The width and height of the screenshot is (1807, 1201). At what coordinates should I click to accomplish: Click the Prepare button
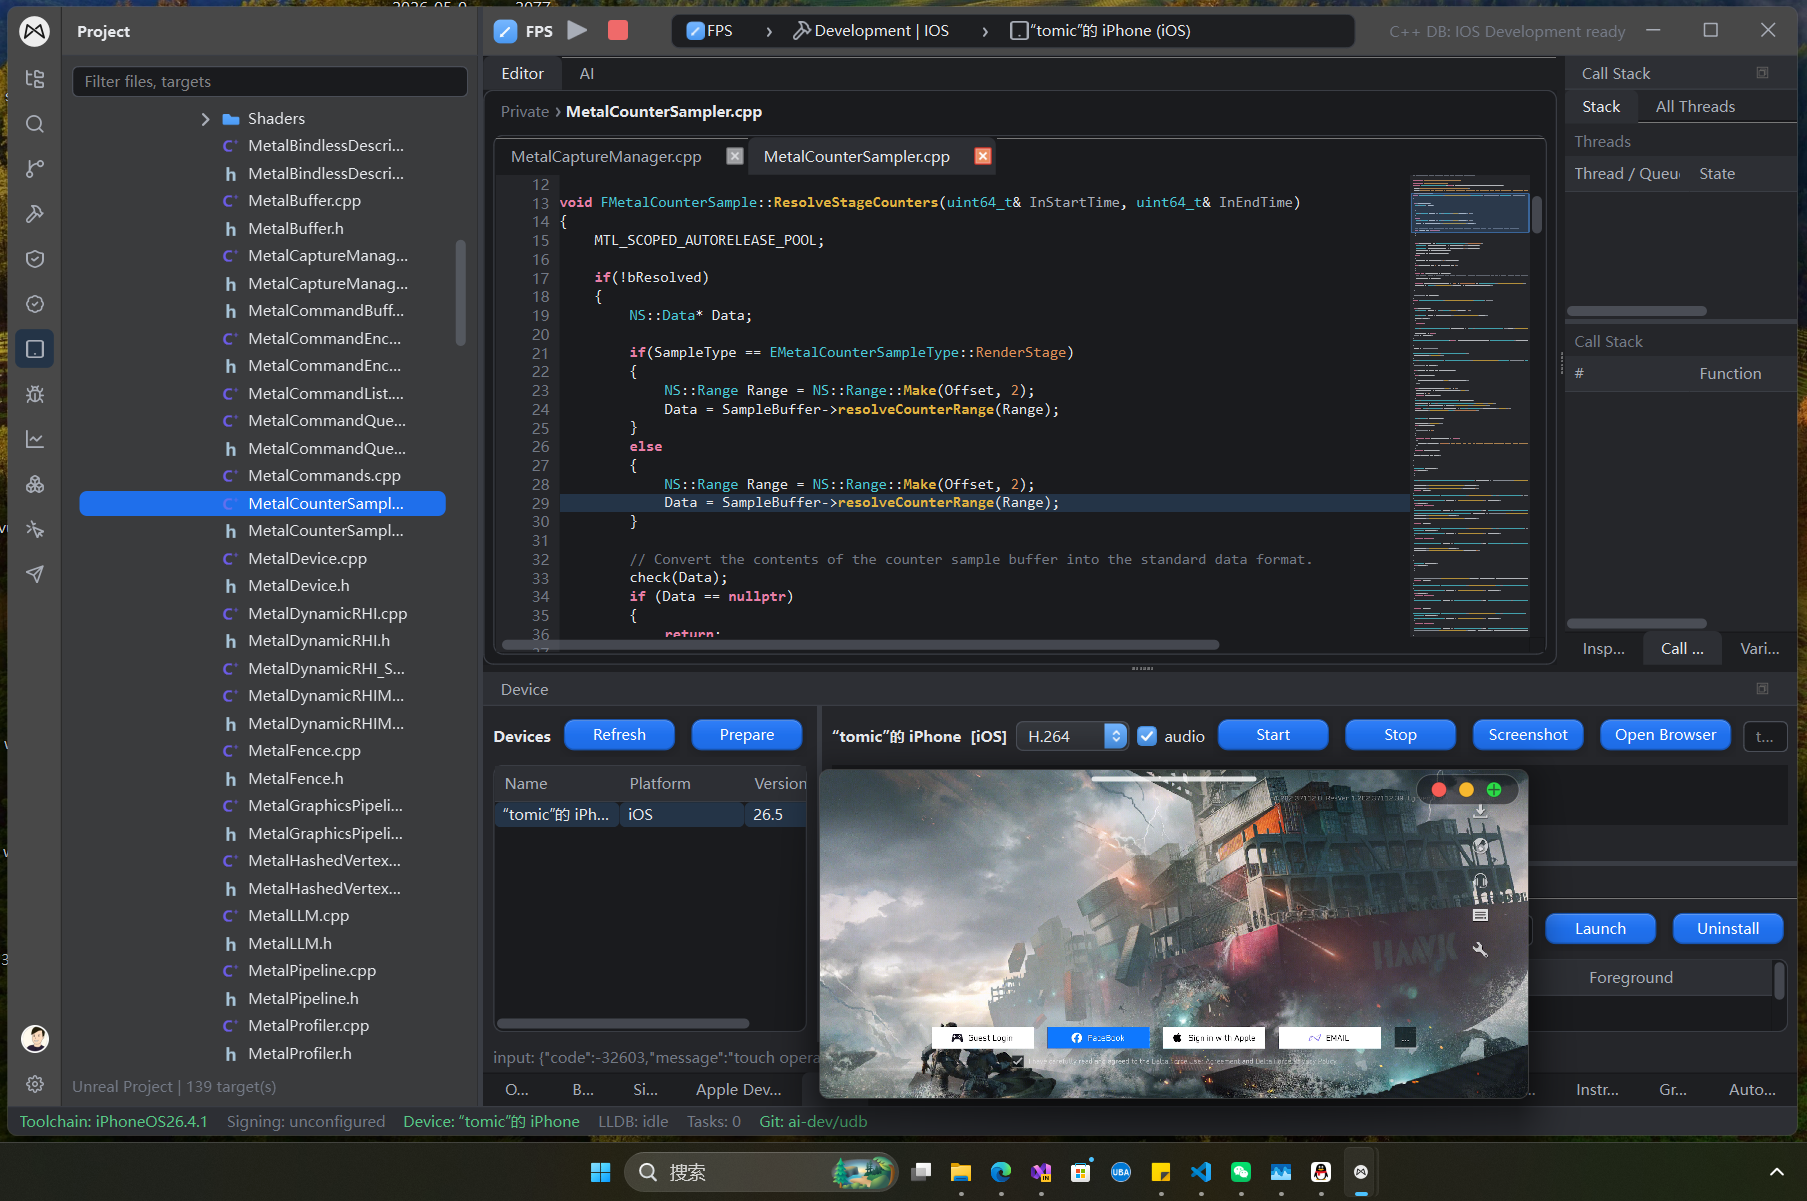pyautogui.click(x=747, y=735)
